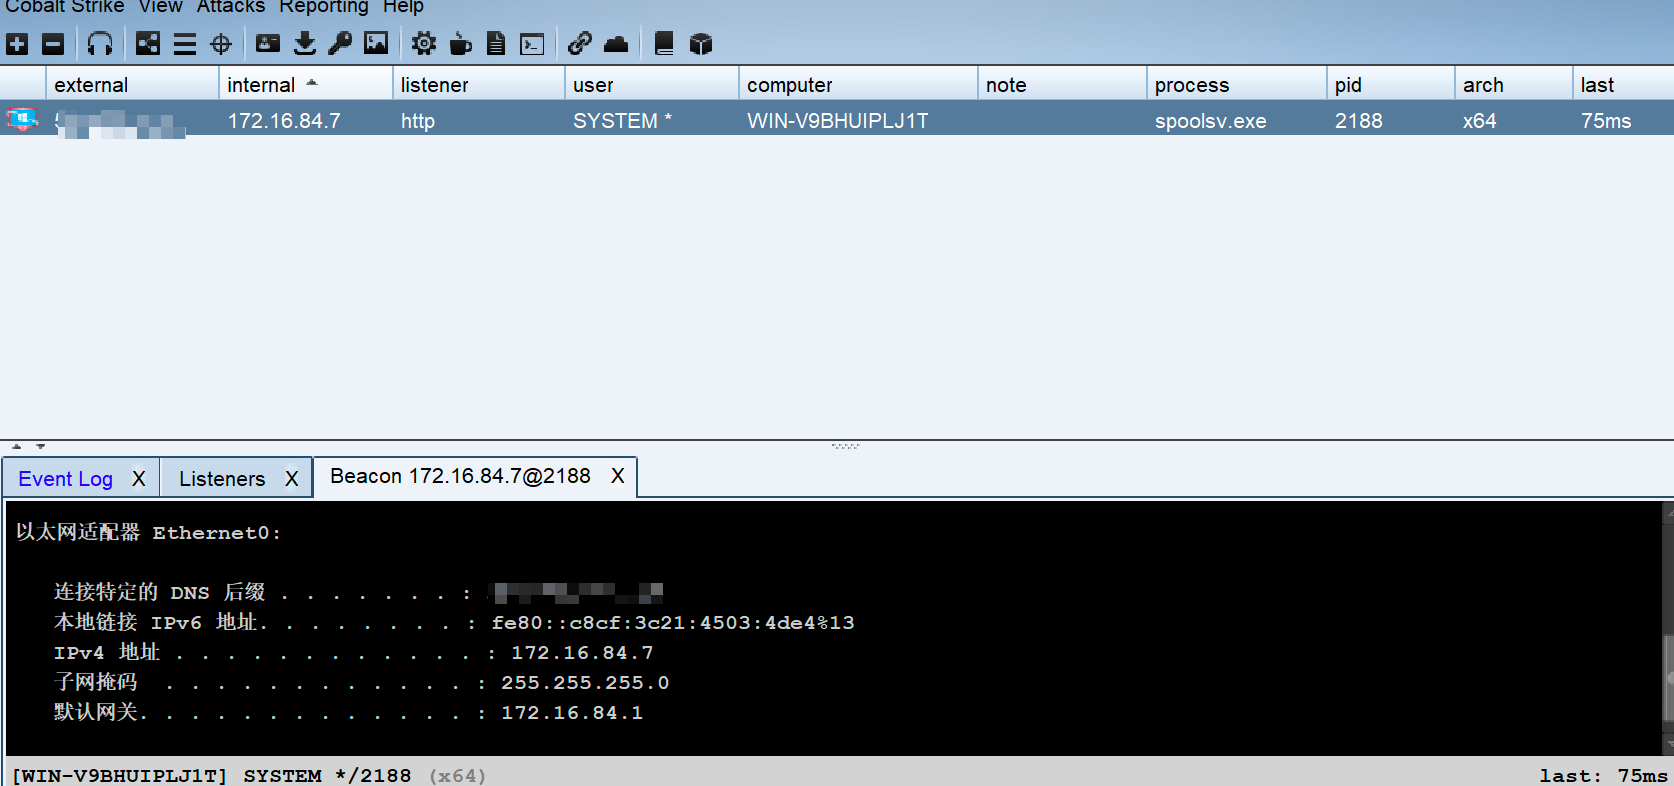
Task: Open the Credentials card icon
Action: pyautogui.click(x=268, y=43)
